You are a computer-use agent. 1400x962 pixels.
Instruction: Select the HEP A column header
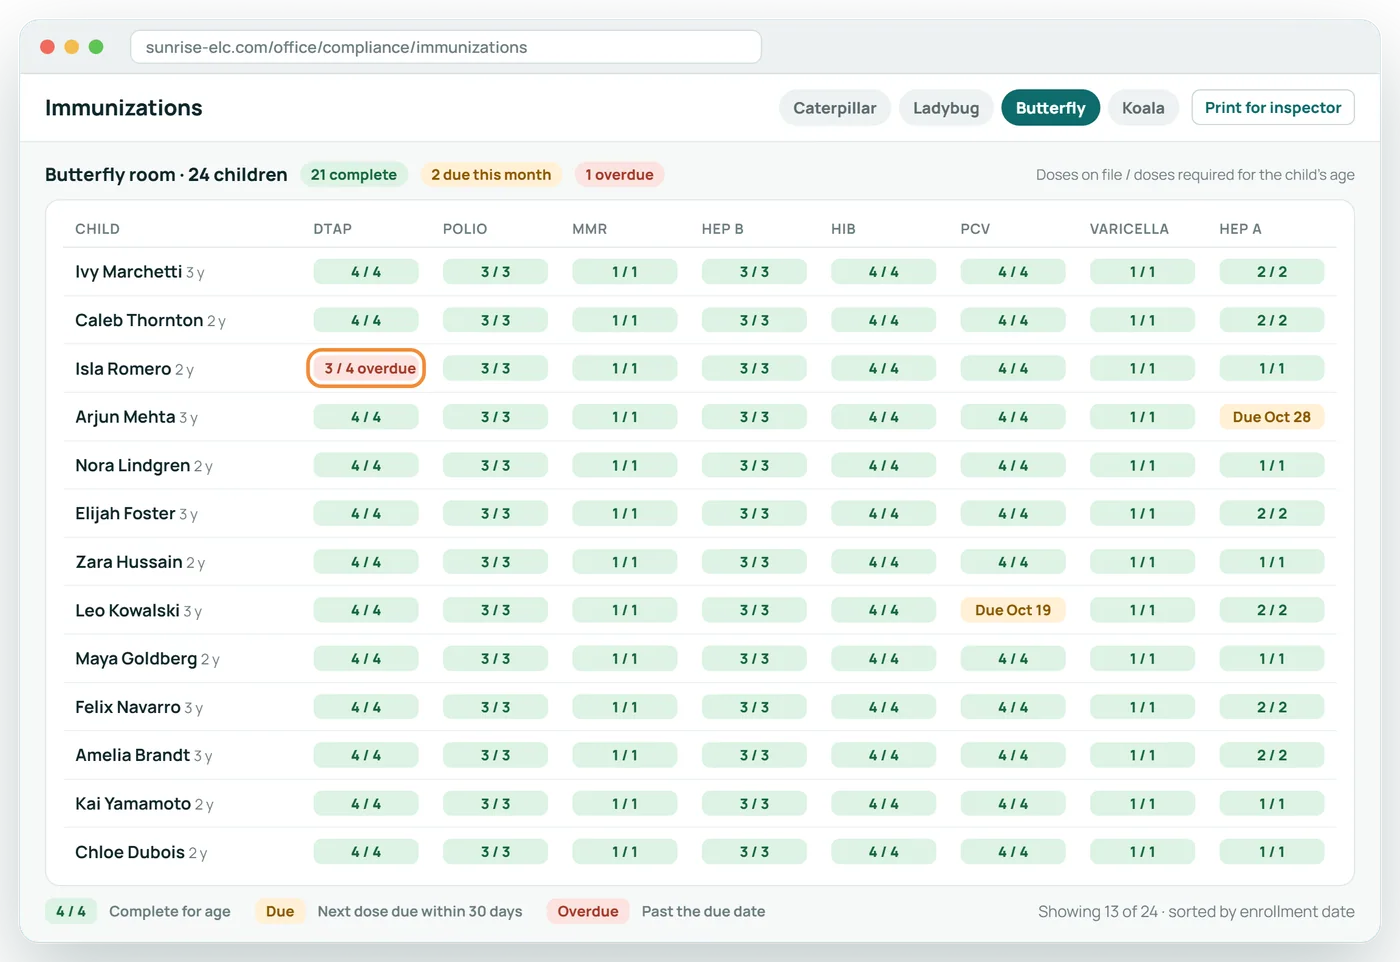[x=1240, y=229]
